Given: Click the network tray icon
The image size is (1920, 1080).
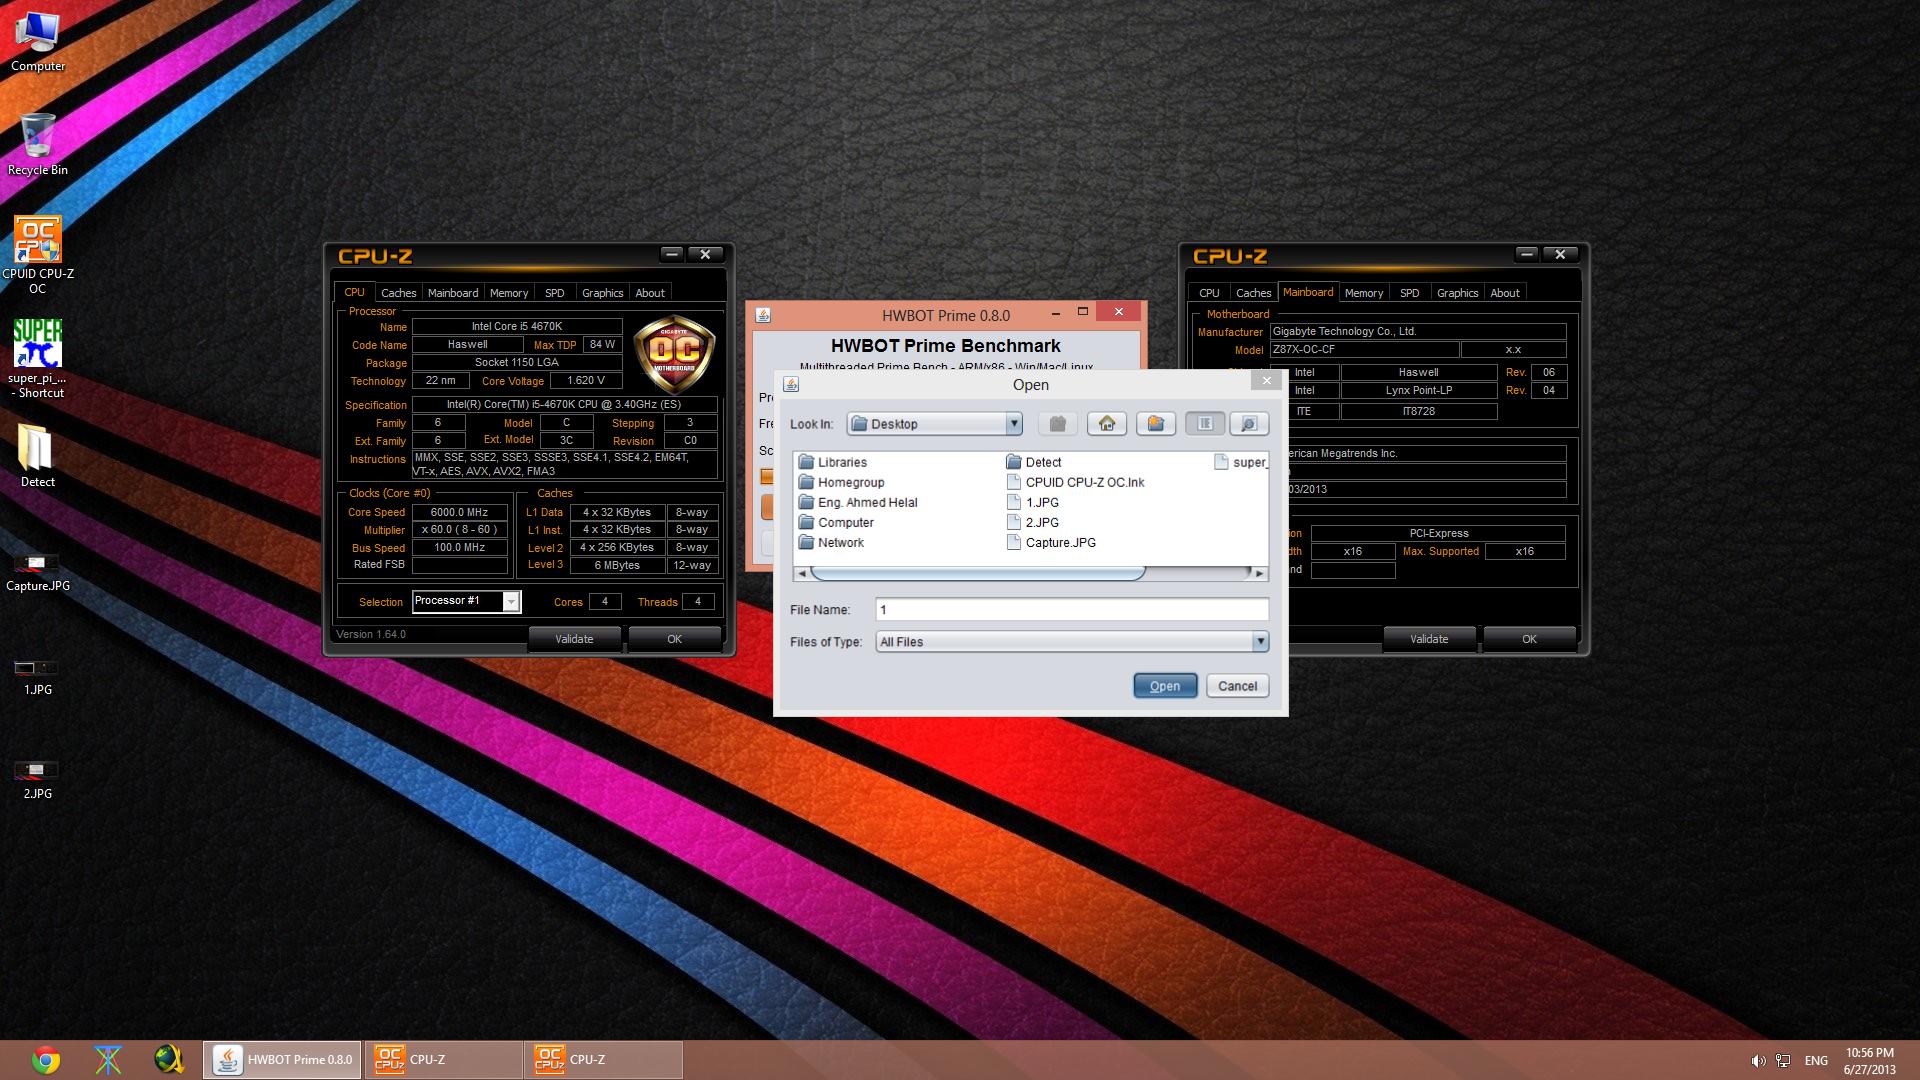Looking at the screenshot, I should pyautogui.click(x=1783, y=1061).
